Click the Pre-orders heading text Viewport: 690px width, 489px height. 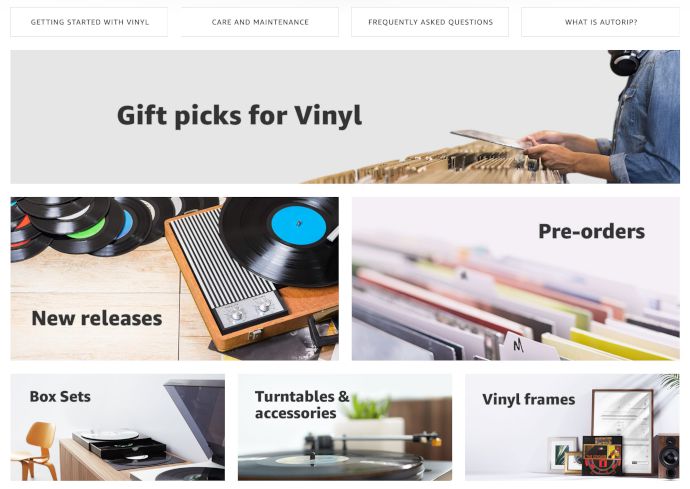[x=591, y=232]
